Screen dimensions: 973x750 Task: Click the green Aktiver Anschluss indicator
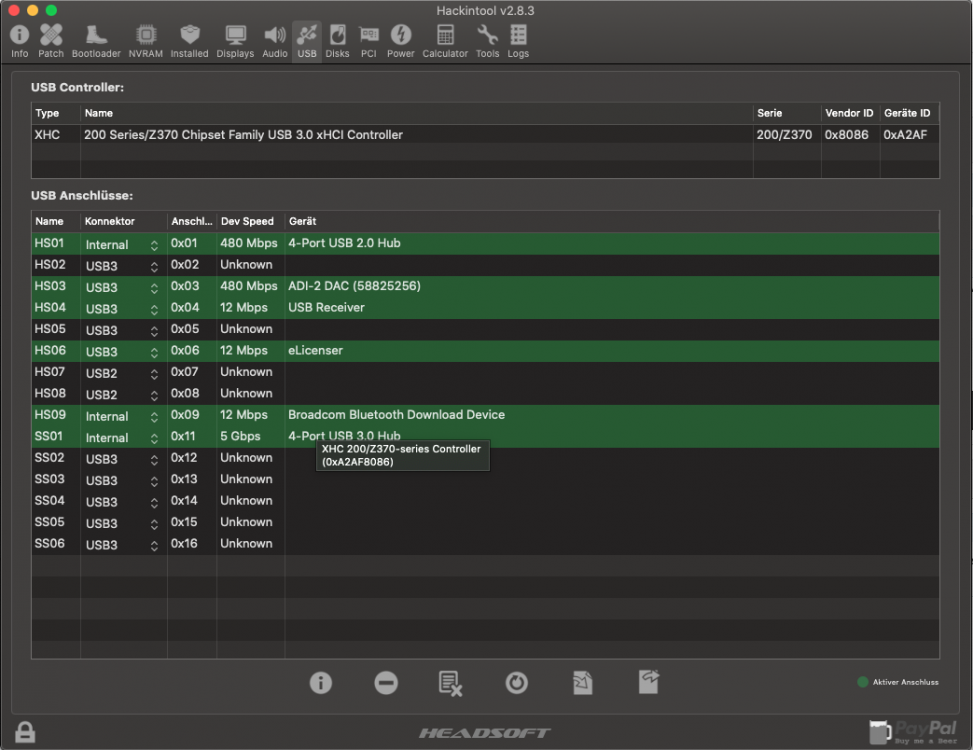863,682
